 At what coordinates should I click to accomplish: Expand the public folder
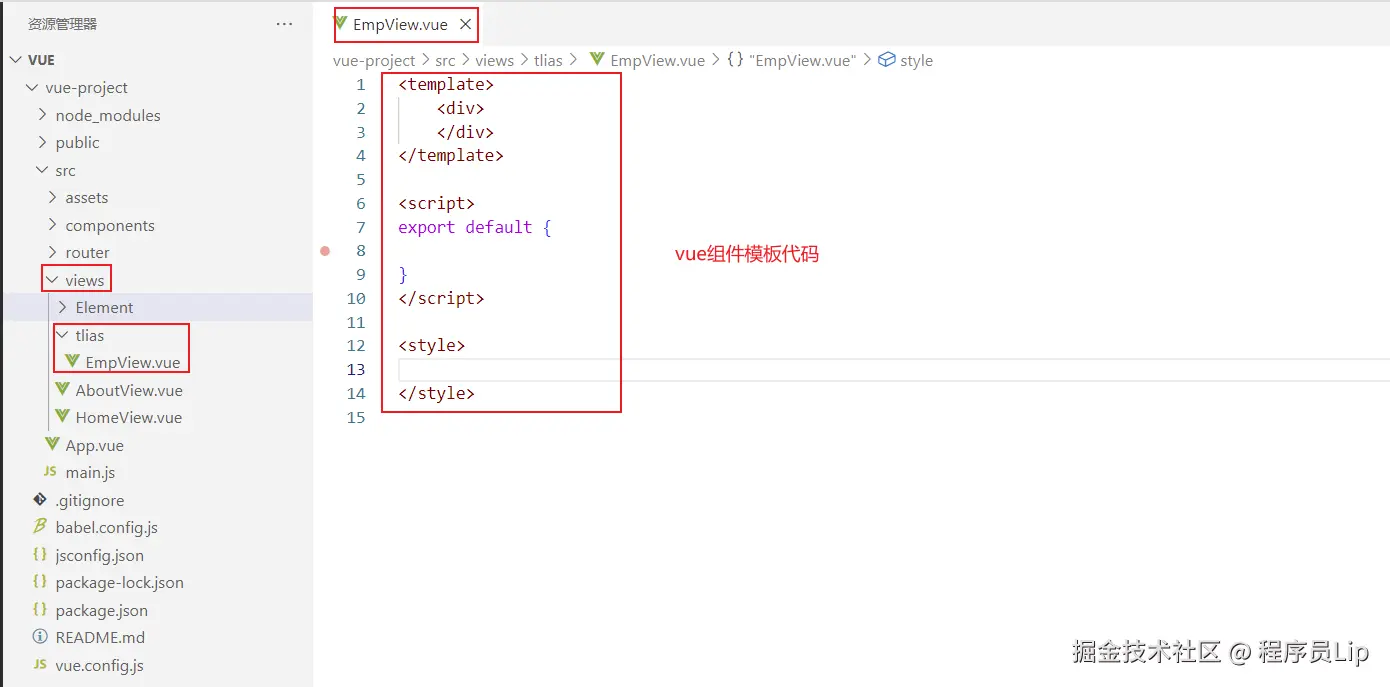pyautogui.click(x=43, y=142)
